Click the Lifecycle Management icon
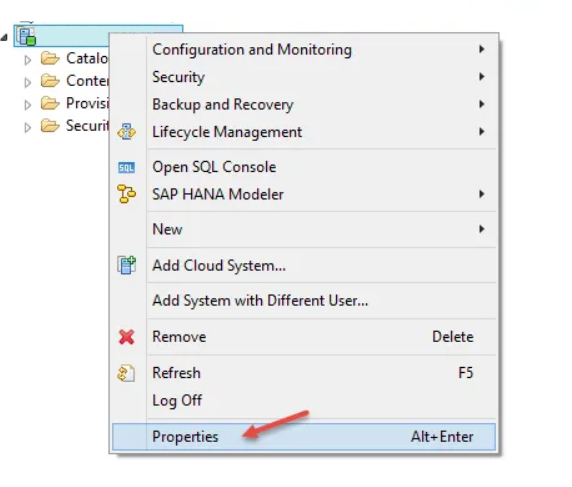The image size is (572, 487). pos(126,132)
